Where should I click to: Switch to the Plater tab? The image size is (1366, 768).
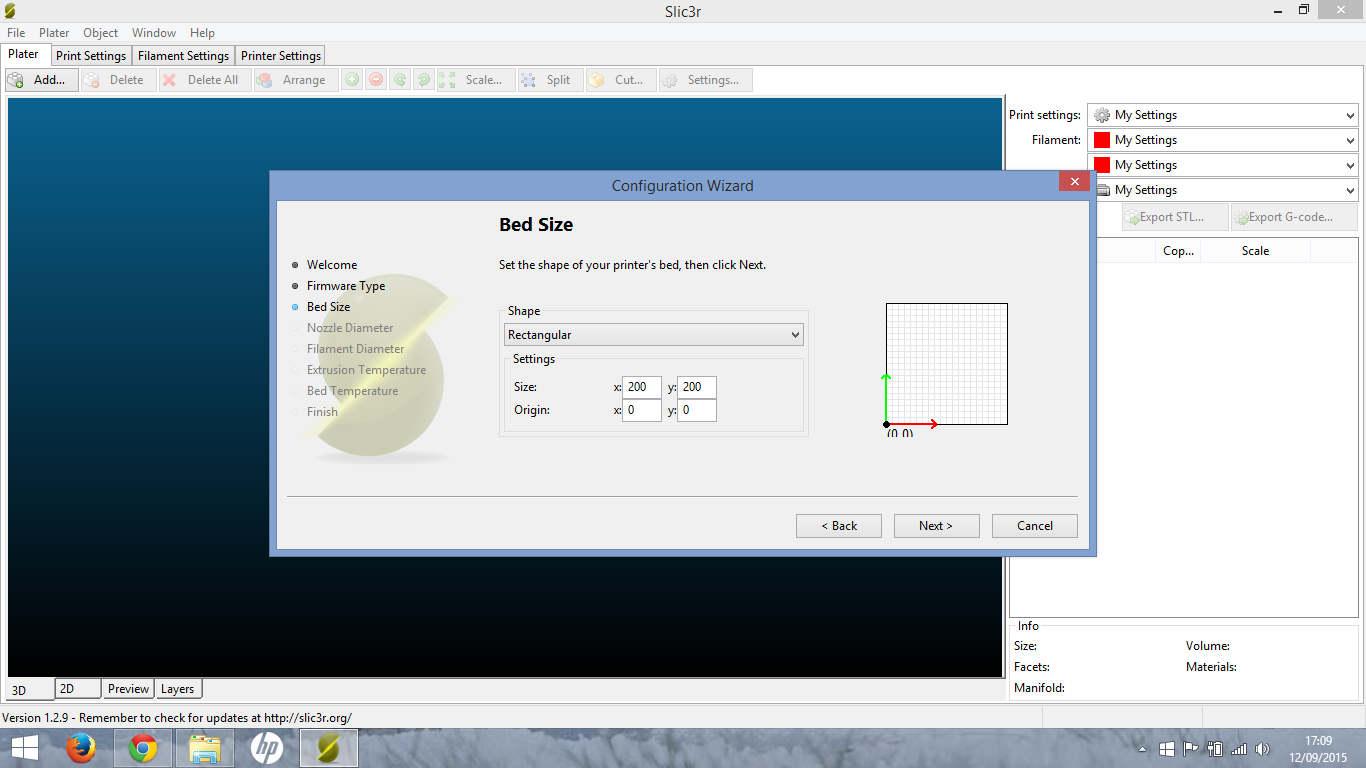tap(24, 54)
